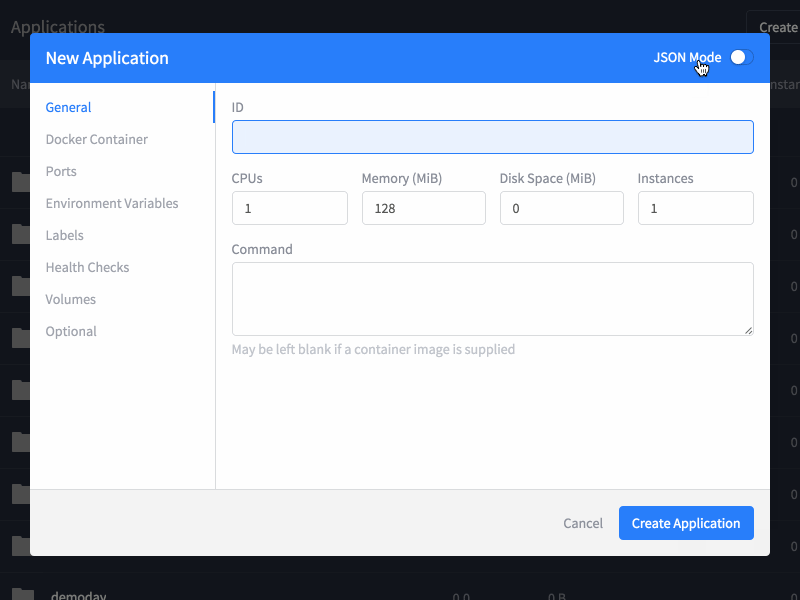800x600 pixels.
Task: Switch to Docker Container section
Action: [96, 139]
